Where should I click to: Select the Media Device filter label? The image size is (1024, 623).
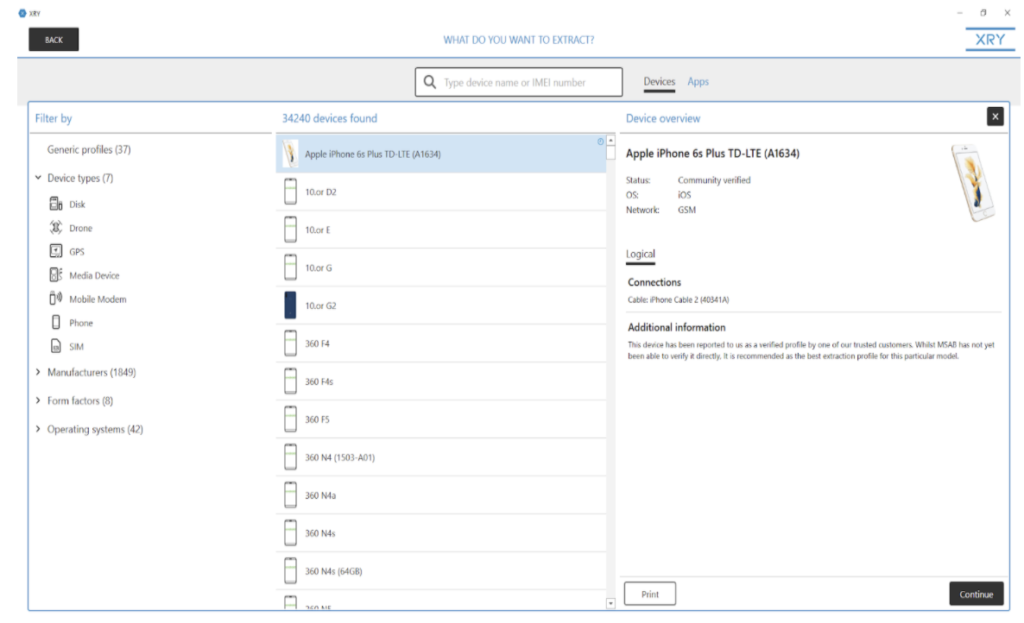tap(95, 276)
